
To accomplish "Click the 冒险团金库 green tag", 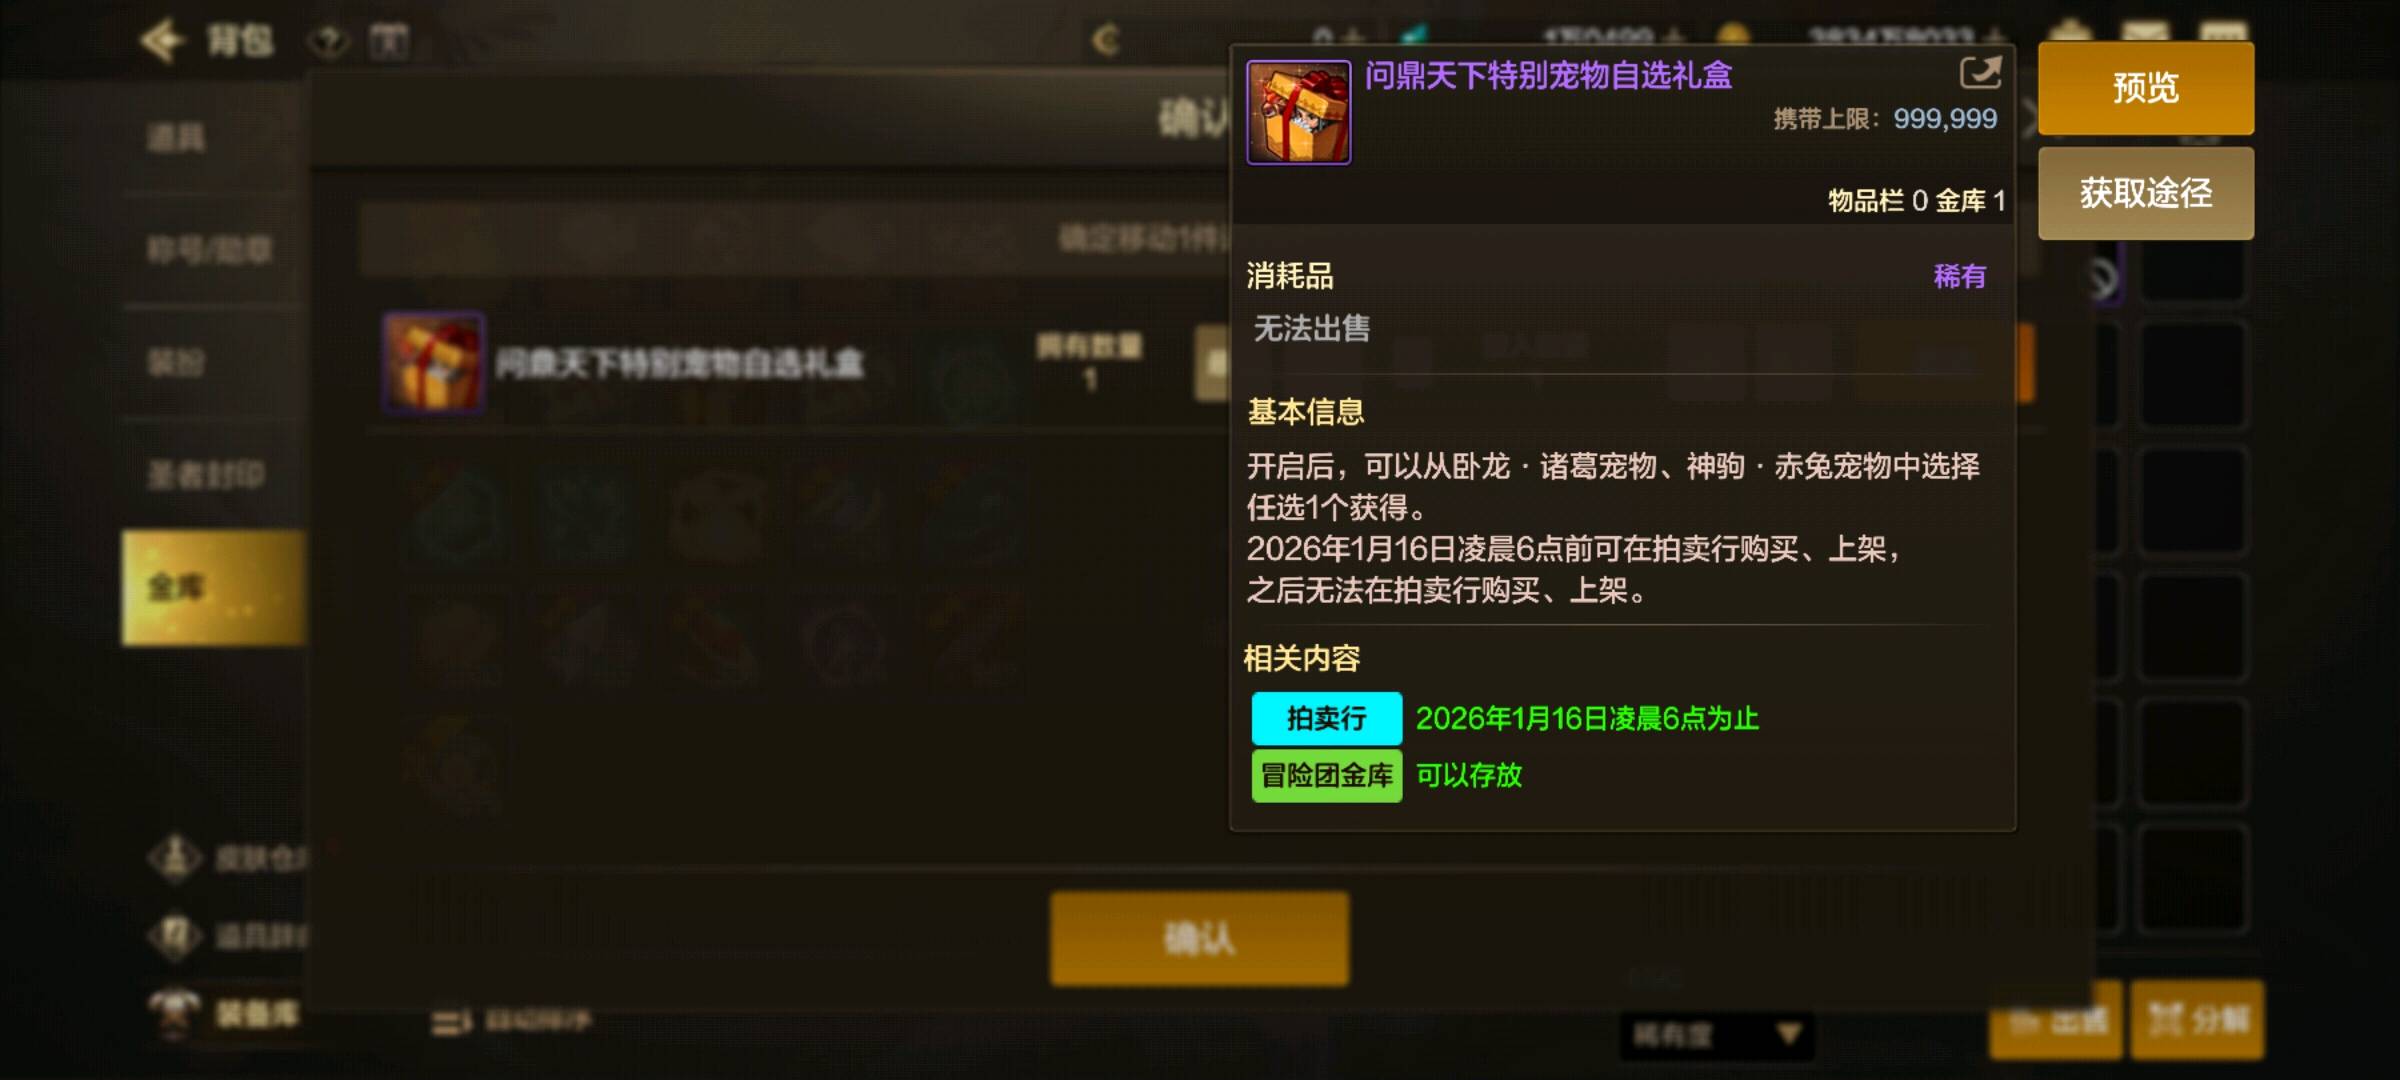I will [1326, 776].
